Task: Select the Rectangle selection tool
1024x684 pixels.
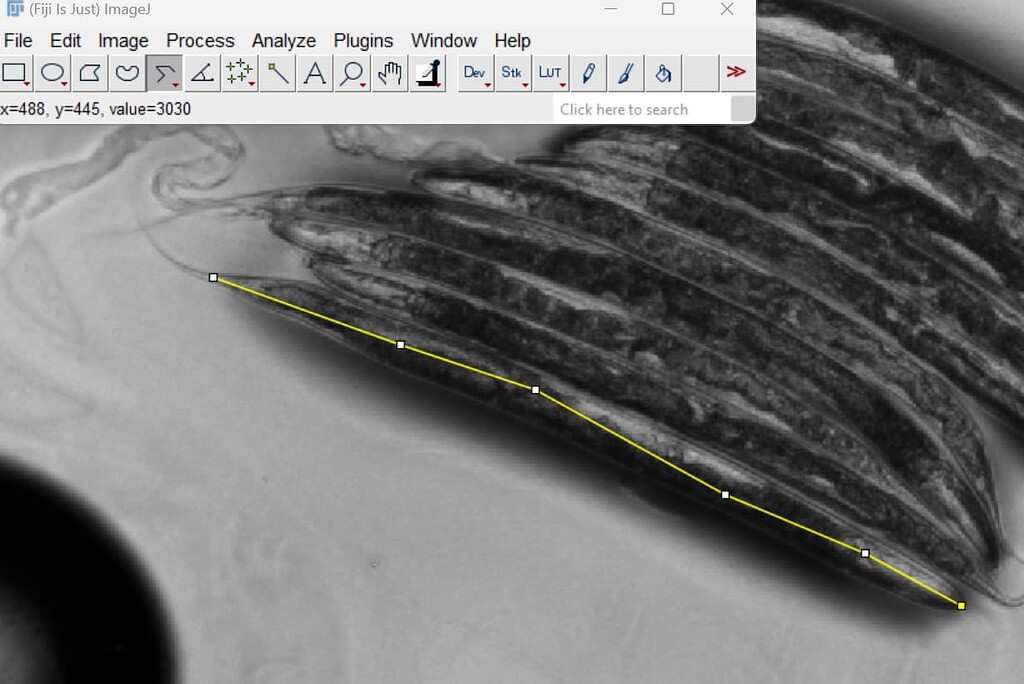Action: pyautogui.click(x=14, y=72)
